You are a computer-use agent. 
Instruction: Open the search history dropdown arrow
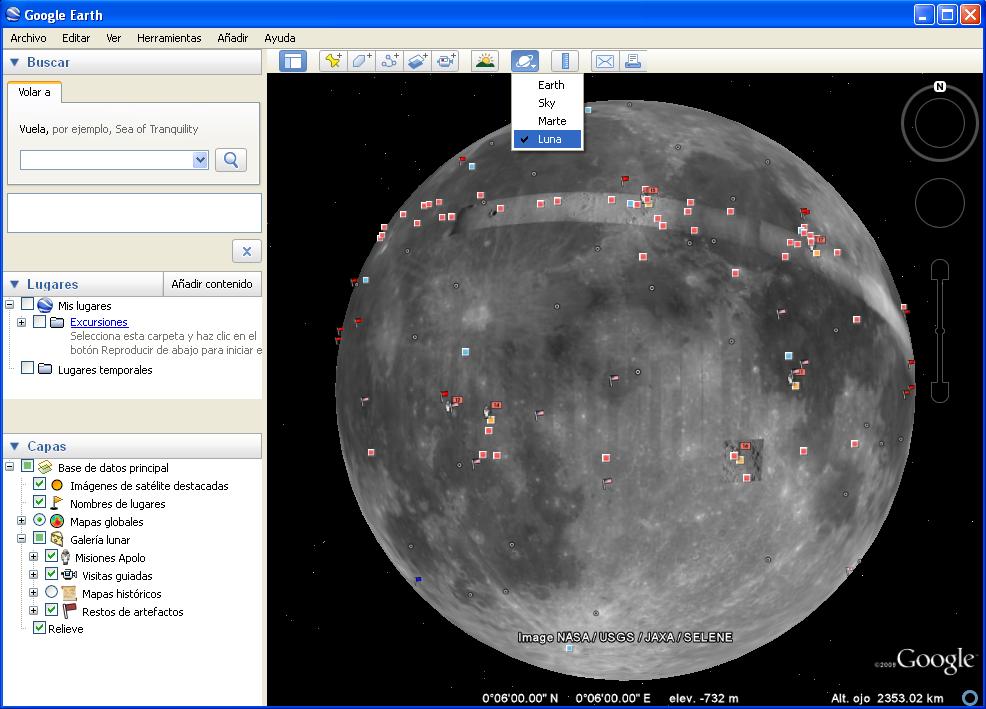(x=200, y=160)
